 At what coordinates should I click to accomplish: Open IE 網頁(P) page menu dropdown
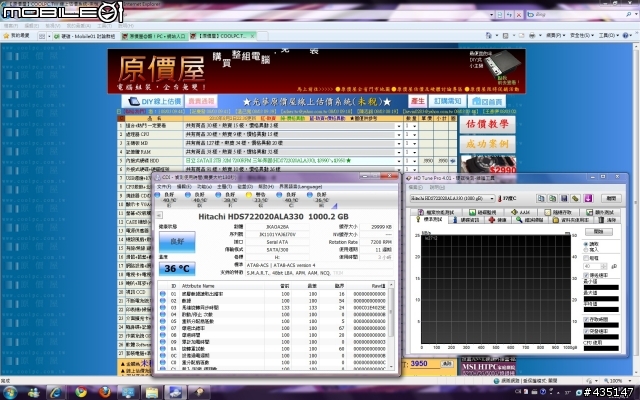556,36
